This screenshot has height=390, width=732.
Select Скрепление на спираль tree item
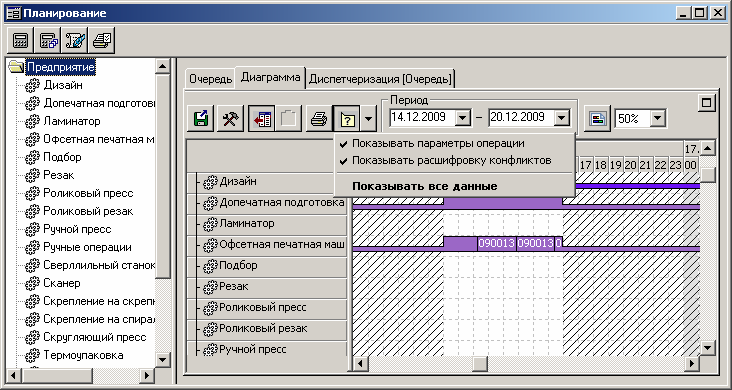pos(99,319)
